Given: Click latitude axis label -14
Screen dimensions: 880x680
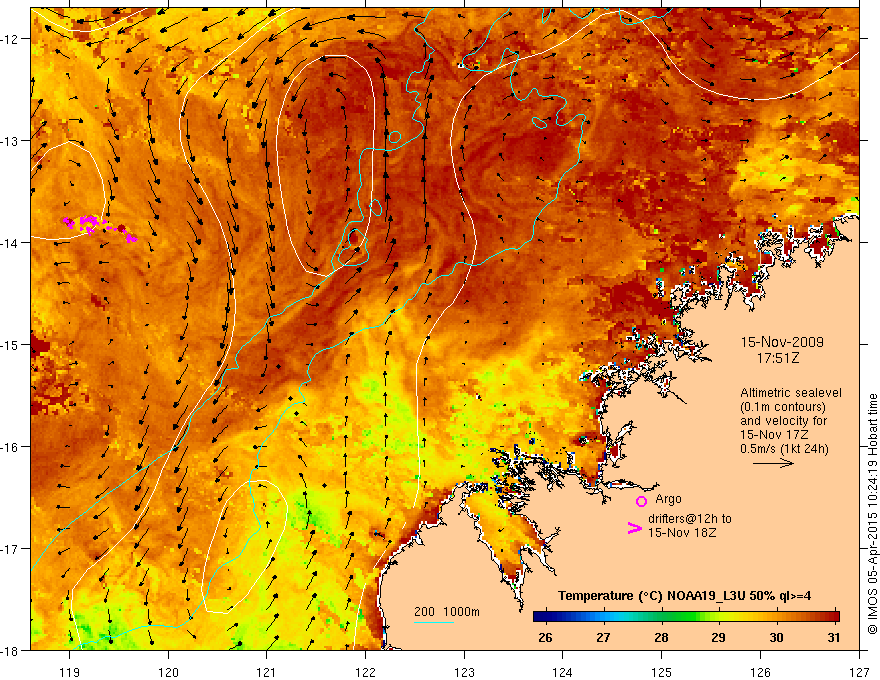Looking at the screenshot, I should pyautogui.click(x=11, y=243).
